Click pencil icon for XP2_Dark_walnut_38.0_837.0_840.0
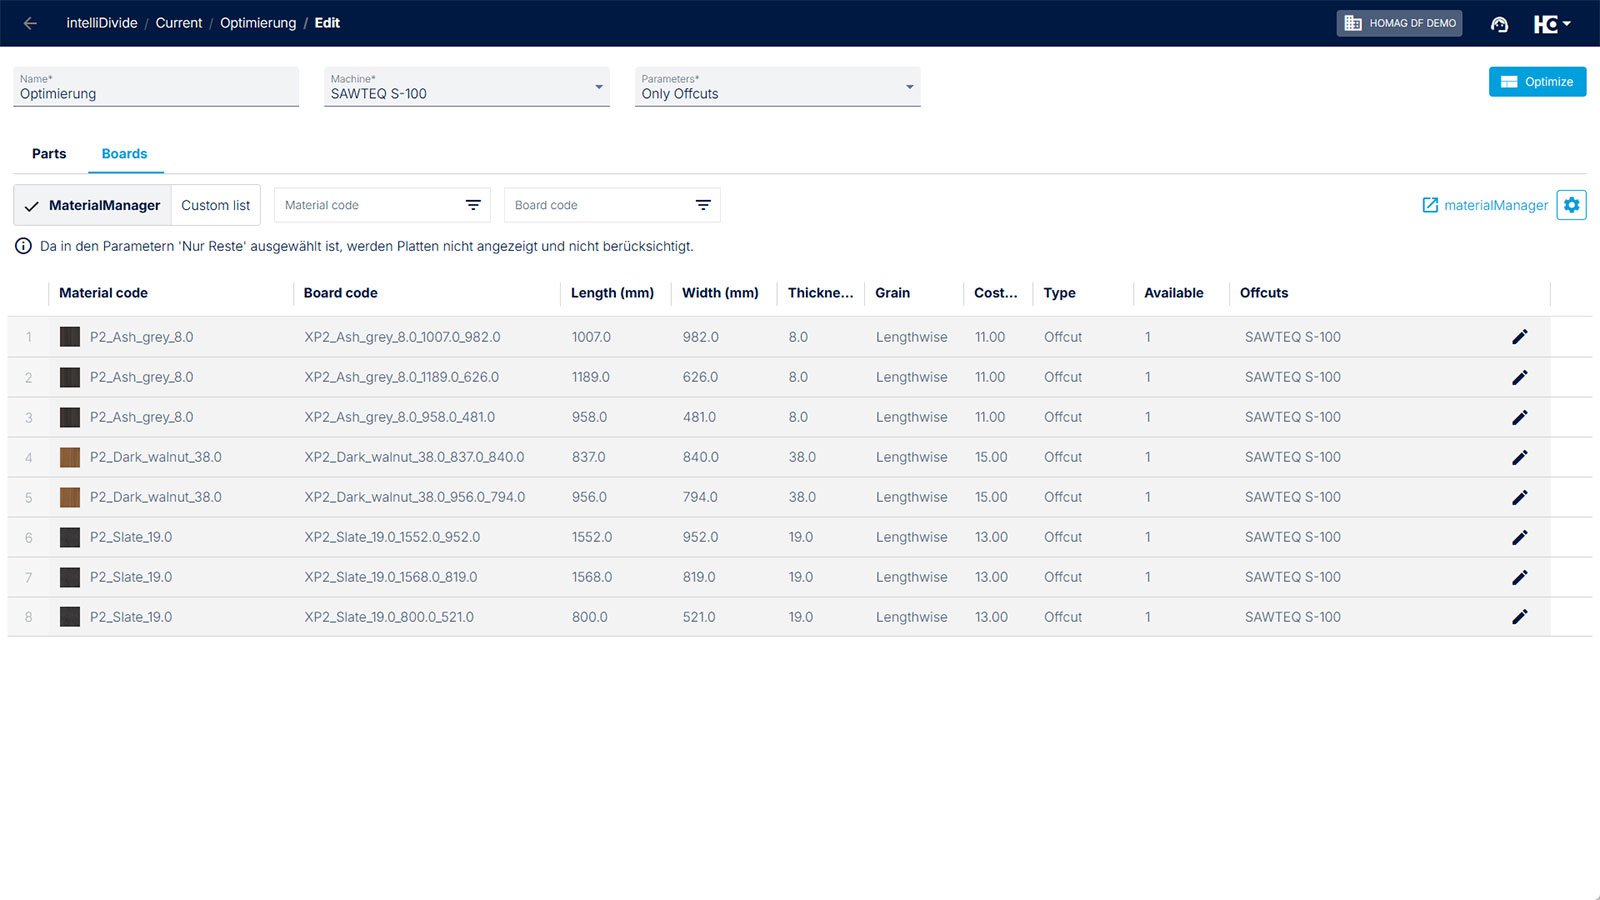Image resolution: width=1600 pixels, height=900 pixels. click(x=1519, y=457)
